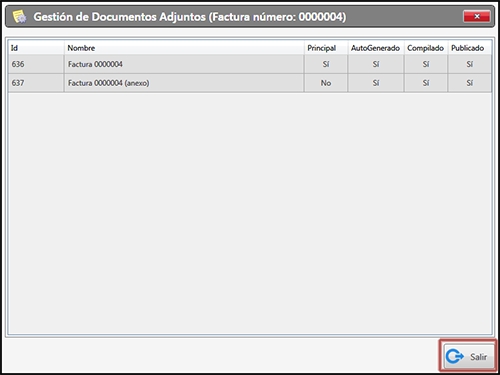Screen dimensions: 500x375
Task: Sort by the Id column header
Action: click(36, 48)
